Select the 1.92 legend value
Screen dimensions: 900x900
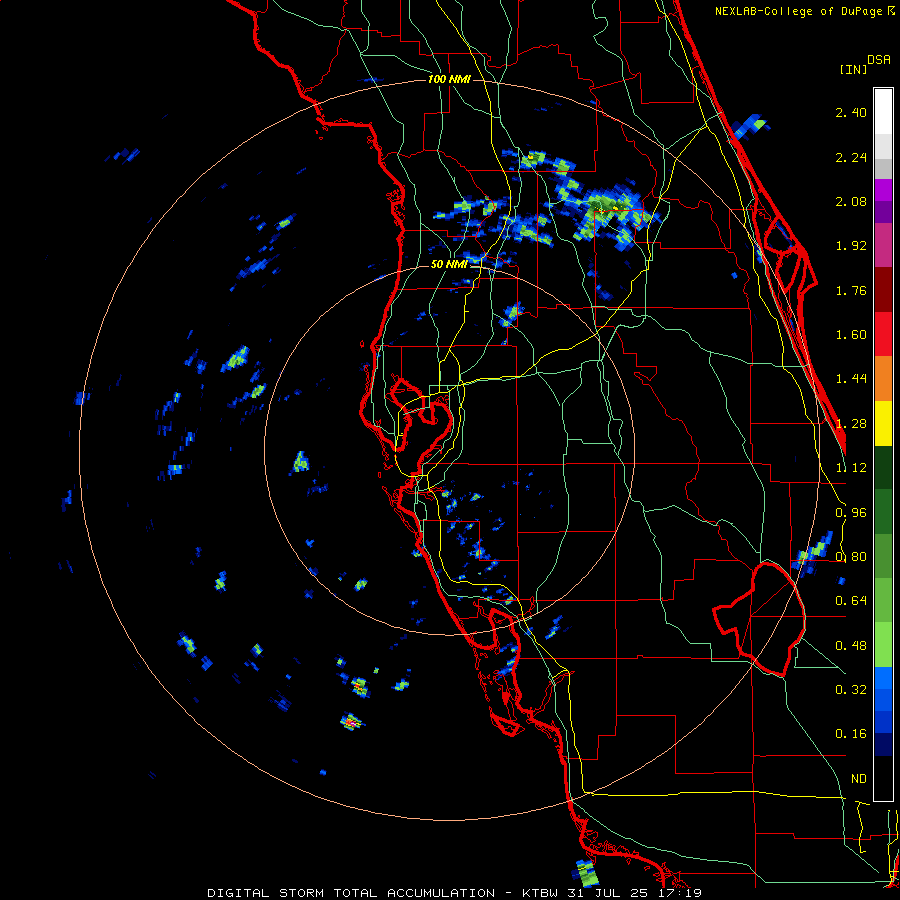[851, 246]
